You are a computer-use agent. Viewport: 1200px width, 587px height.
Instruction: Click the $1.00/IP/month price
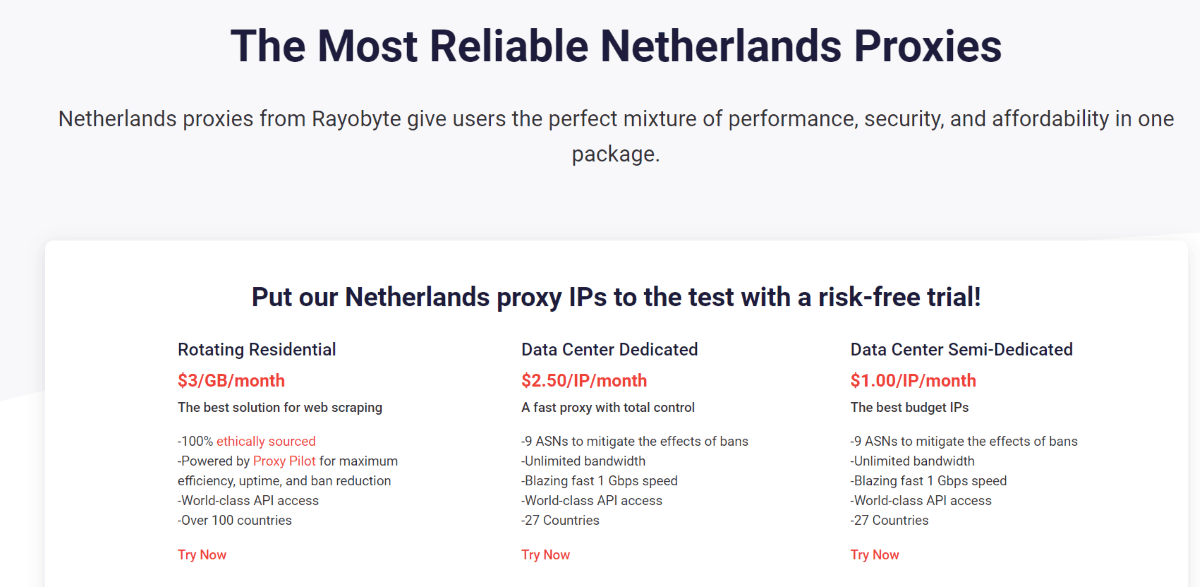[x=913, y=381]
